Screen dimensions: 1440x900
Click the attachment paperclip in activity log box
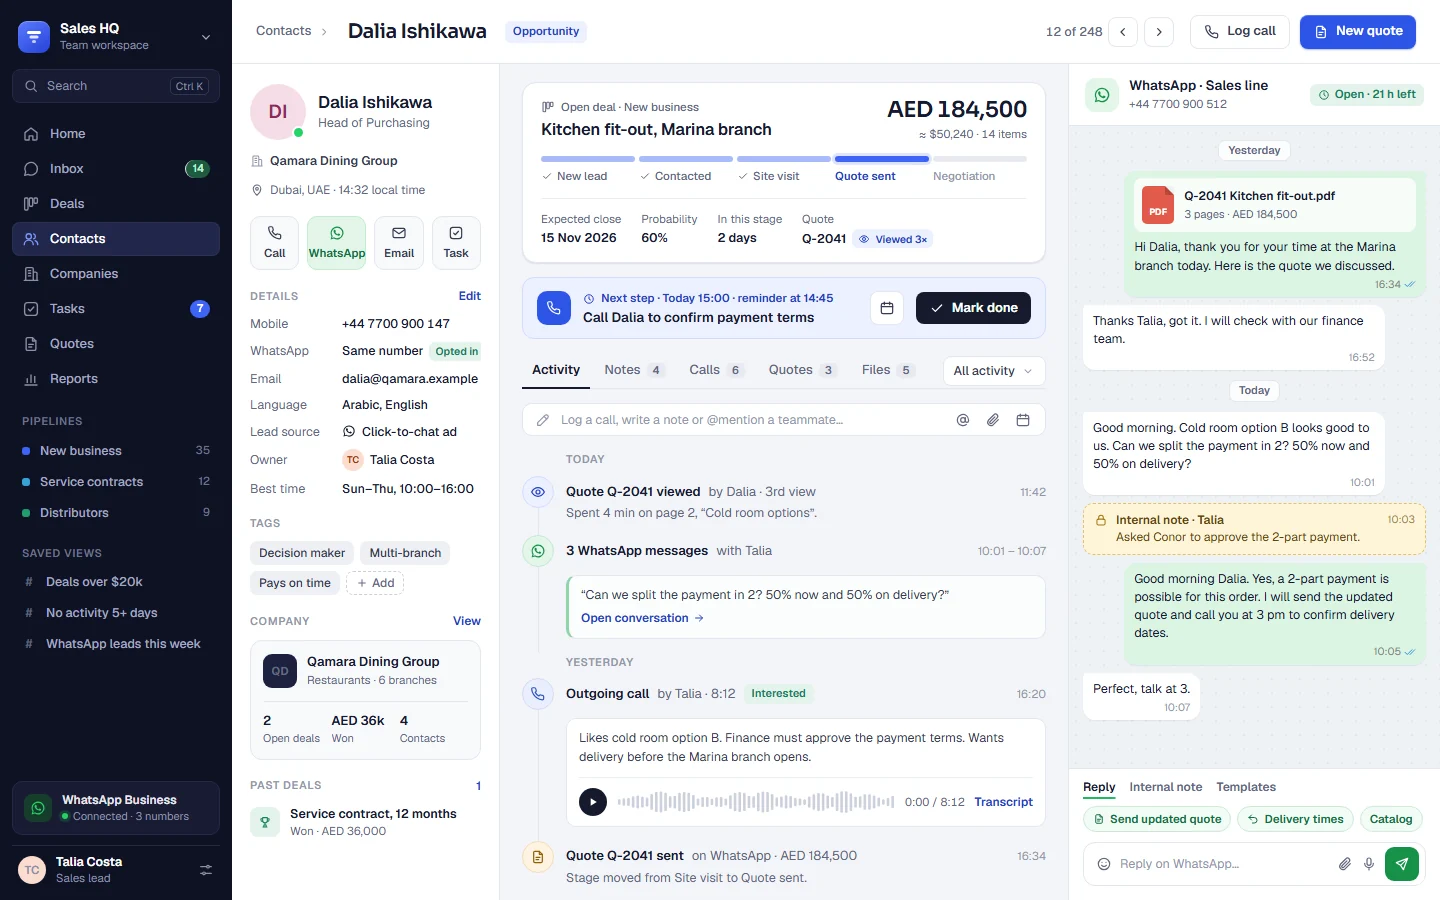[x=993, y=420]
